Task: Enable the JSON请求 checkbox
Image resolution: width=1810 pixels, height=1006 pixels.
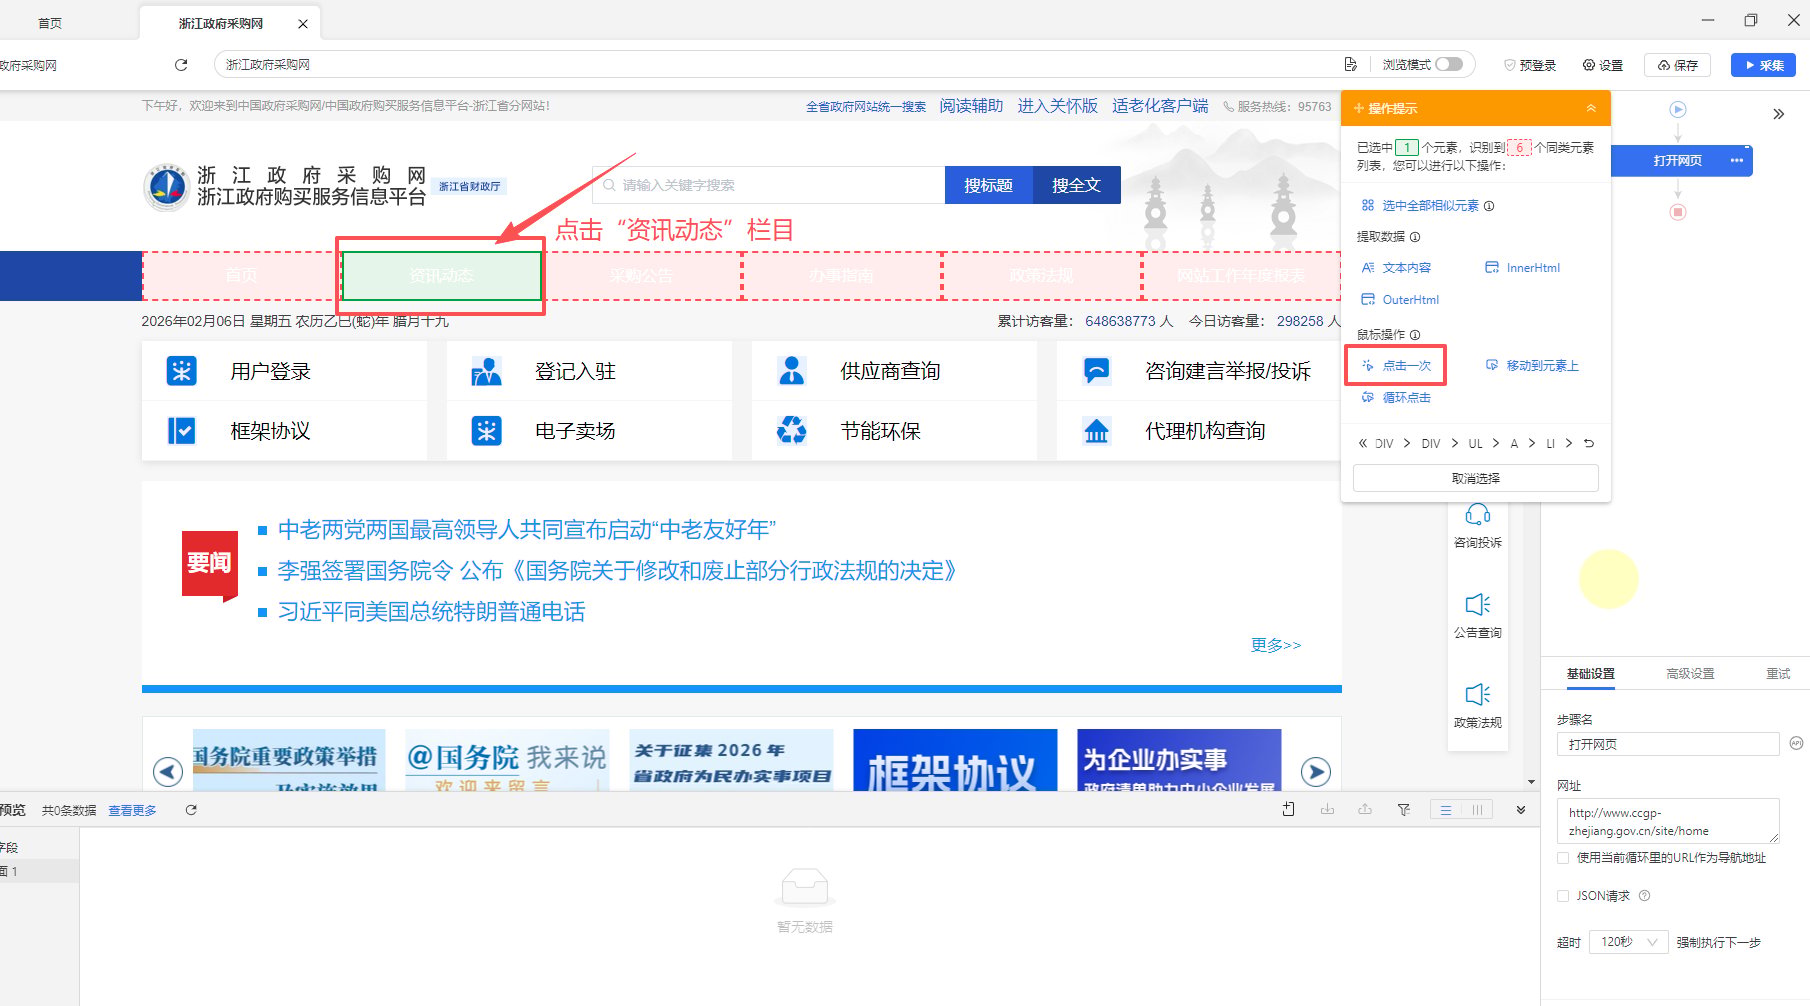Action: point(1563,896)
